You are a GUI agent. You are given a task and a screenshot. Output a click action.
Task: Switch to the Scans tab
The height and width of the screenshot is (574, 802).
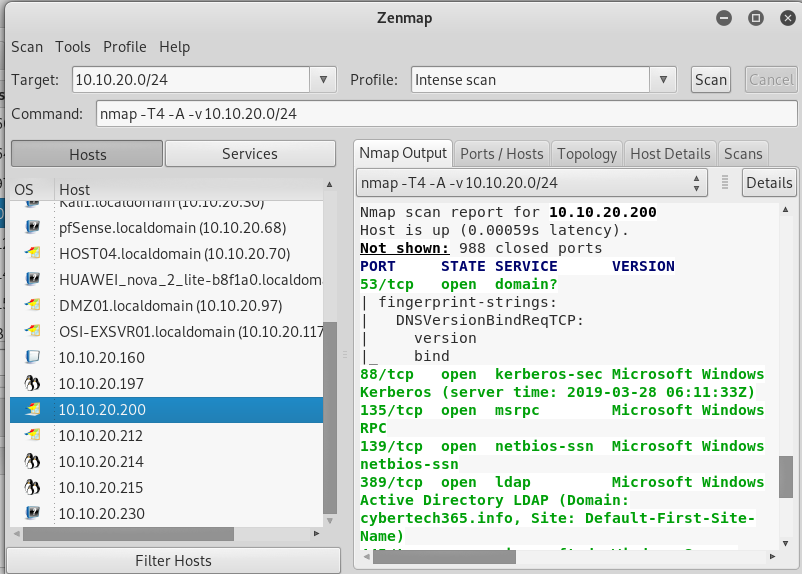[x=743, y=154]
